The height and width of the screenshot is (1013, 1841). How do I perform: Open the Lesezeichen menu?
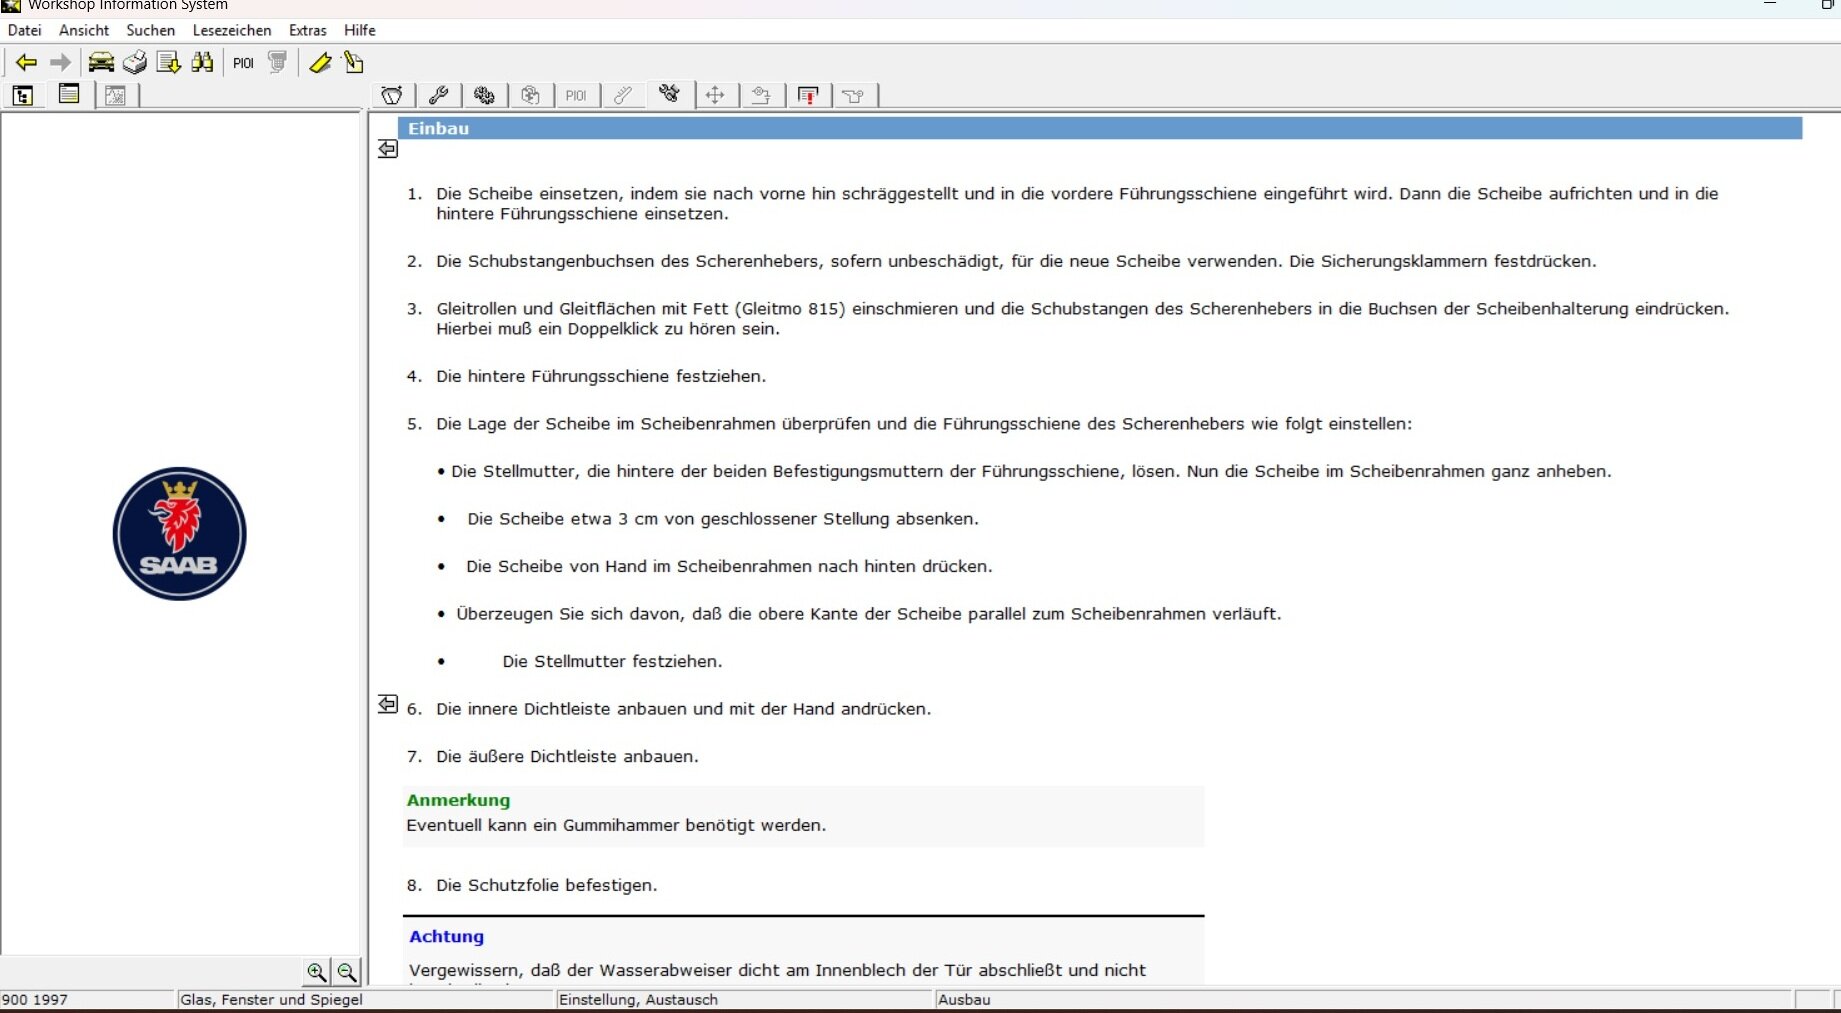[231, 30]
